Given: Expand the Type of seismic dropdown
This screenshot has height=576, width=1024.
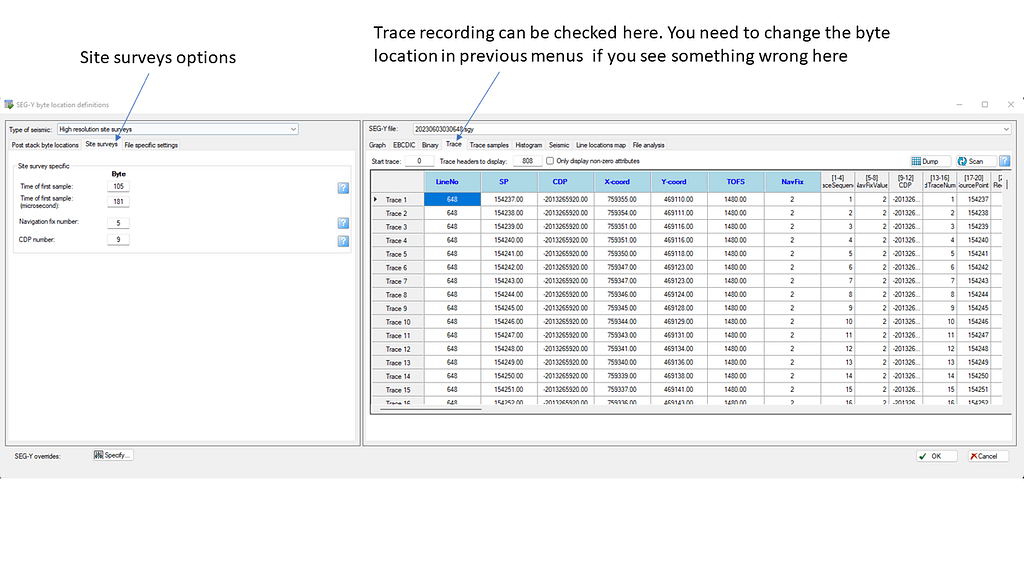Looking at the screenshot, I should pos(292,129).
